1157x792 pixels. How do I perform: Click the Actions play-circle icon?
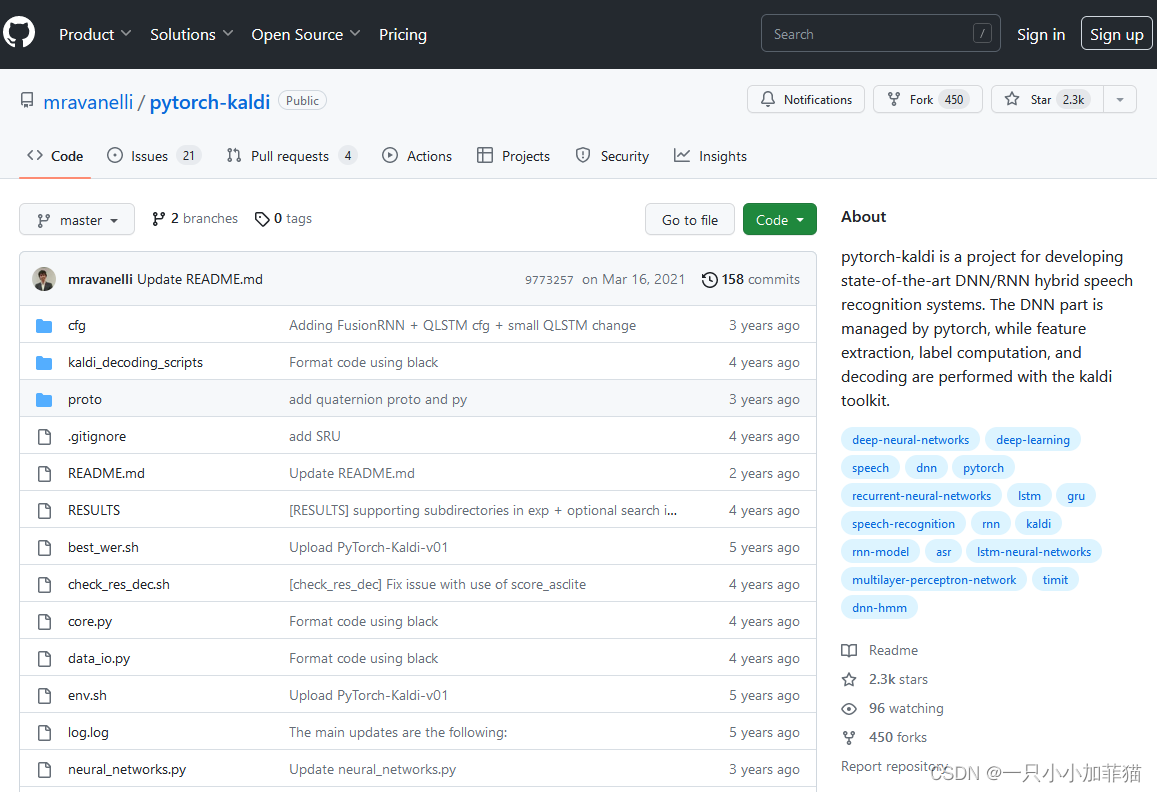click(x=390, y=155)
